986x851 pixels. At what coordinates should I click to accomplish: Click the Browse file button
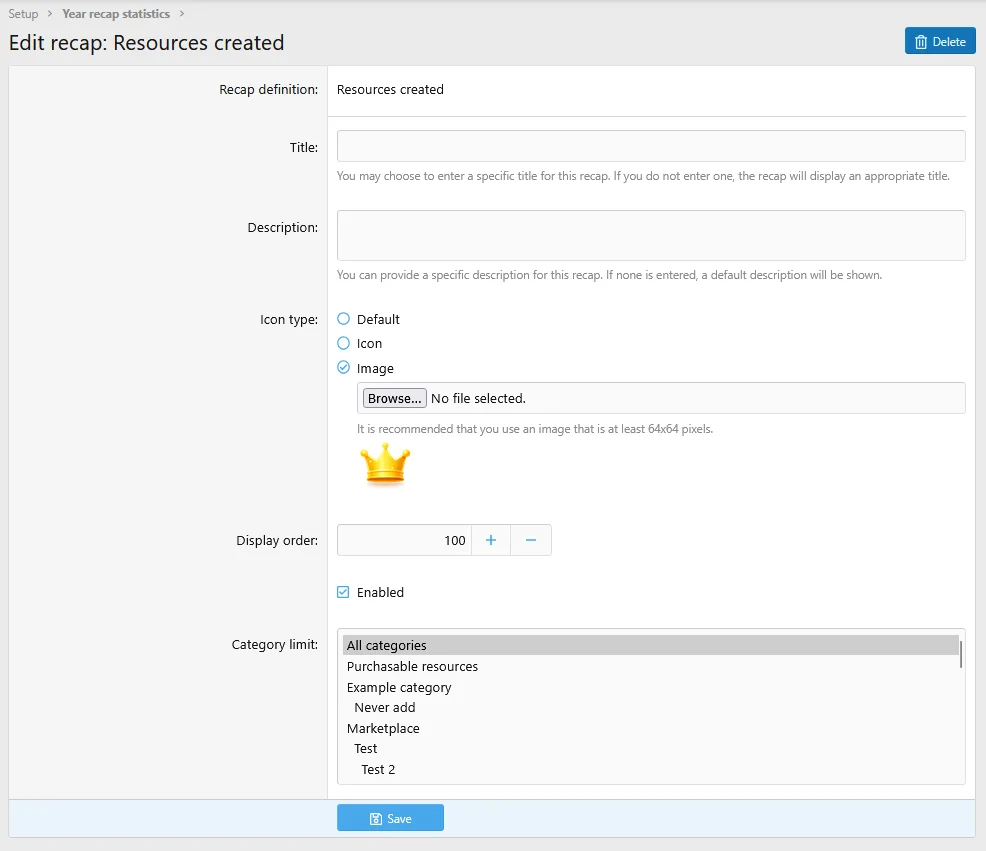coord(393,398)
